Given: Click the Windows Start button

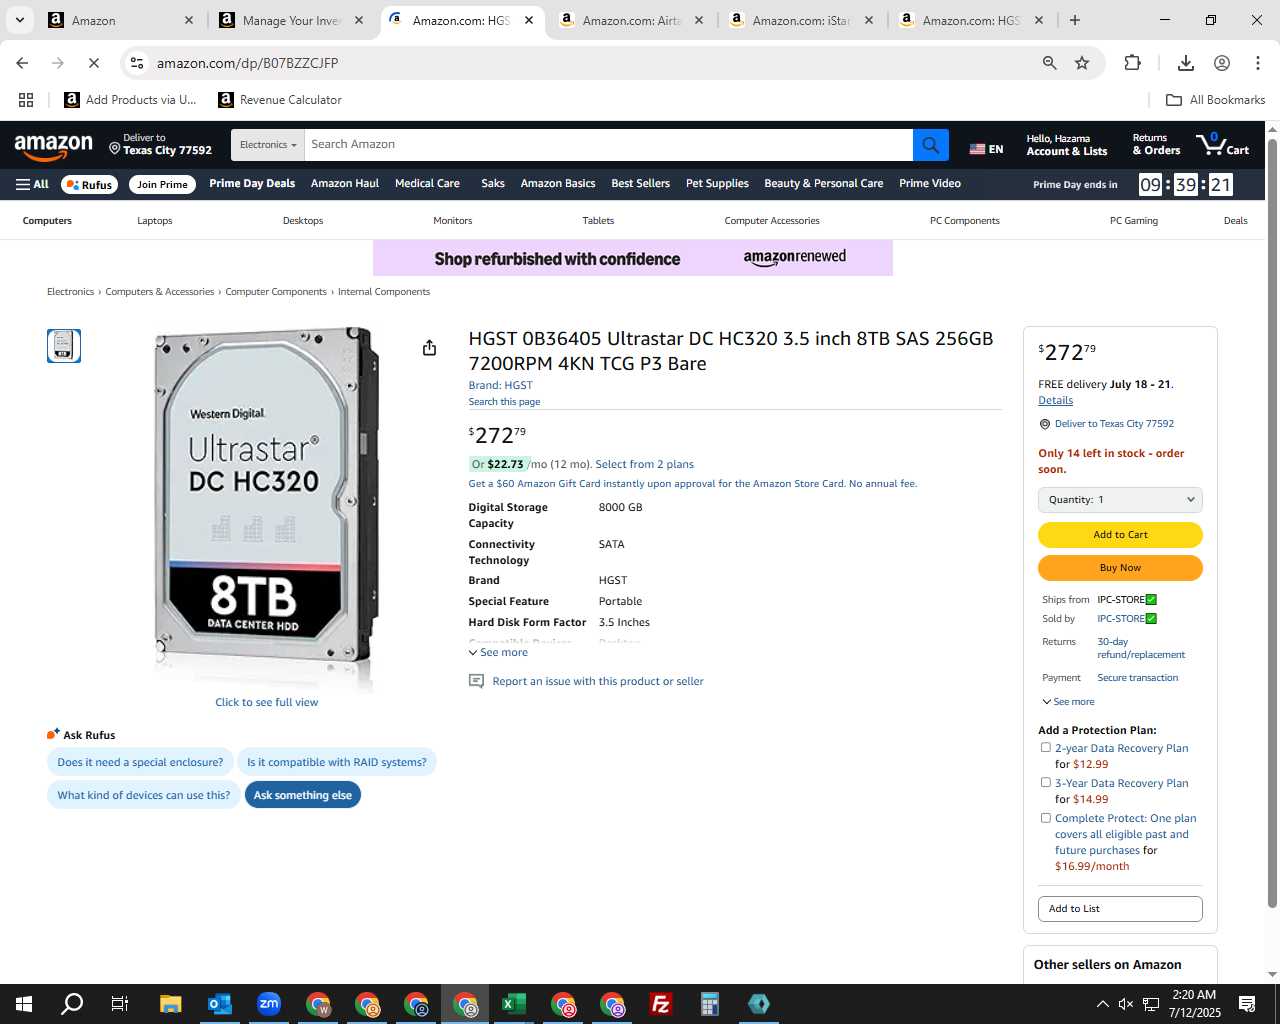Looking at the screenshot, I should [24, 1004].
